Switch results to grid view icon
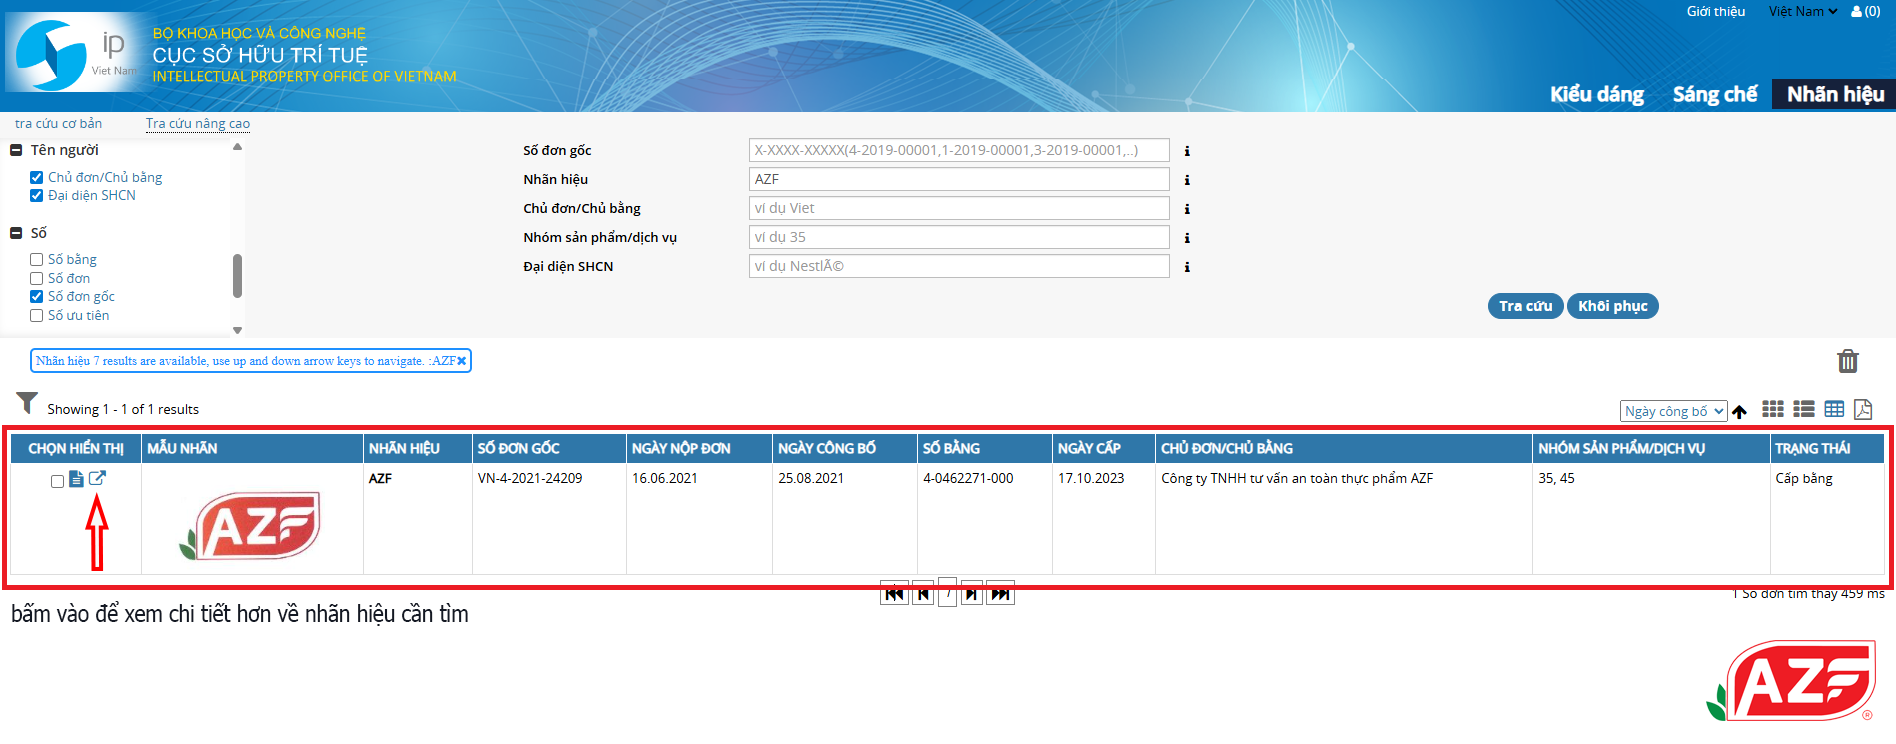The image size is (1896, 744). click(1772, 409)
